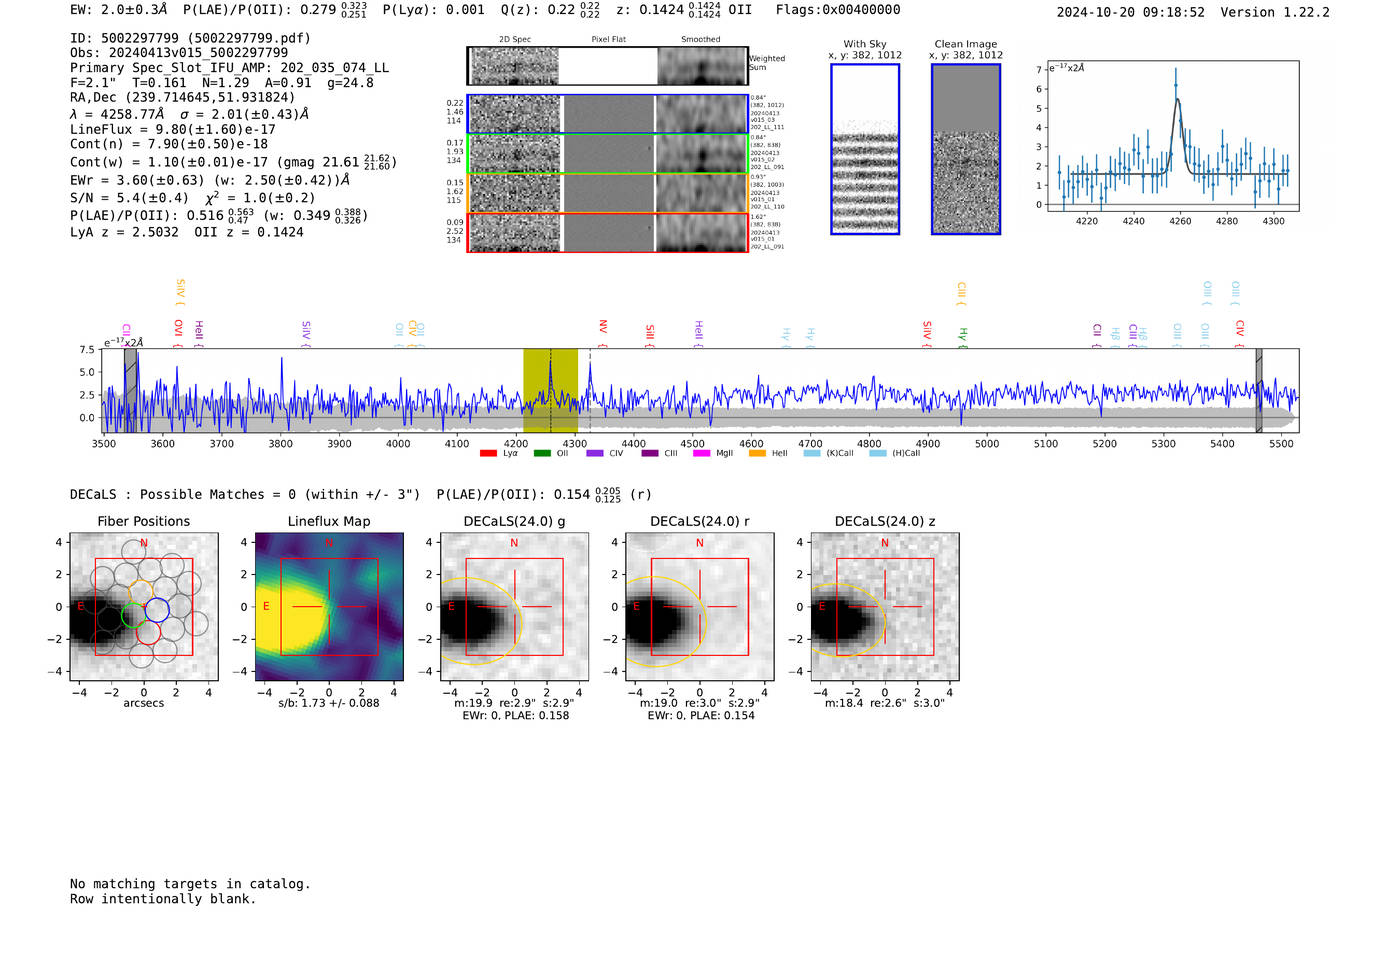This screenshot has height=953, width=1400.
Task: Click the magenta CII marker near 3540
Action: pyautogui.click(x=126, y=335)
